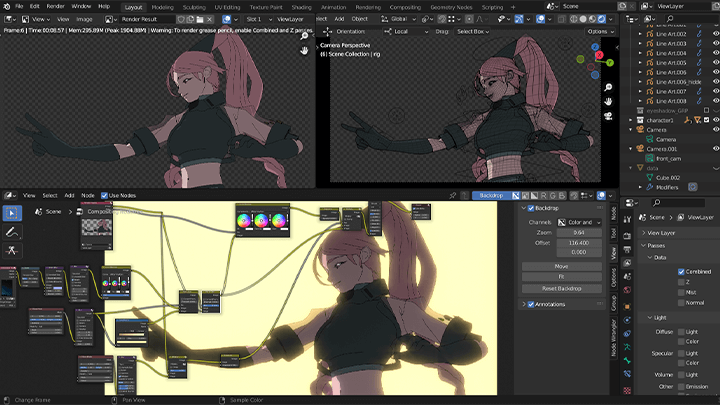
Task: Toggle the Use Nodes checkbox
Action: pyautogui.click(x=104, y=196)
